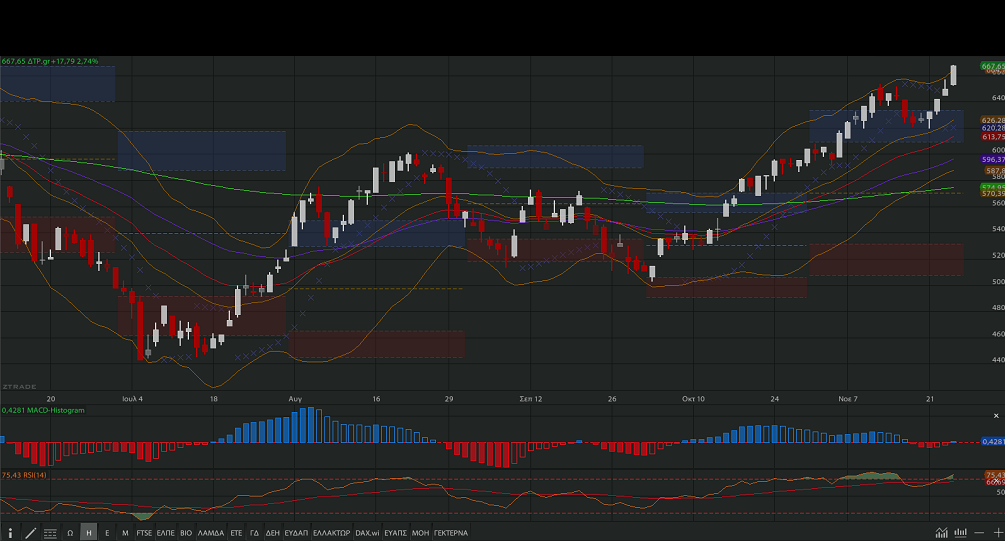Viewport: 1005px width, 541px height.
Task: Zoom out with the minus icon
Action: 979,533
